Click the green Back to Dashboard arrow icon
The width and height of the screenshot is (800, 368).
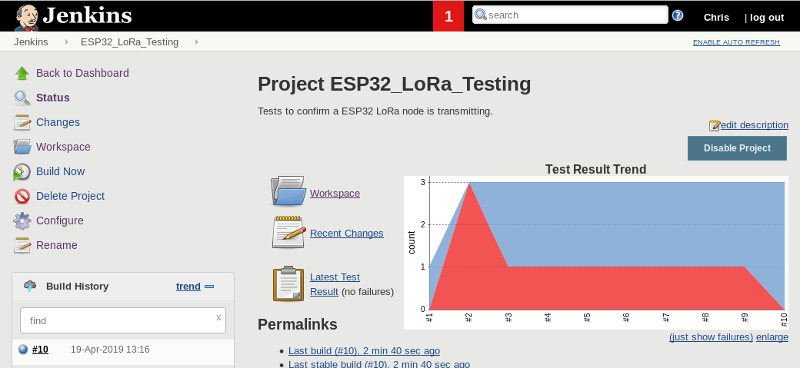tap(22, 73)
